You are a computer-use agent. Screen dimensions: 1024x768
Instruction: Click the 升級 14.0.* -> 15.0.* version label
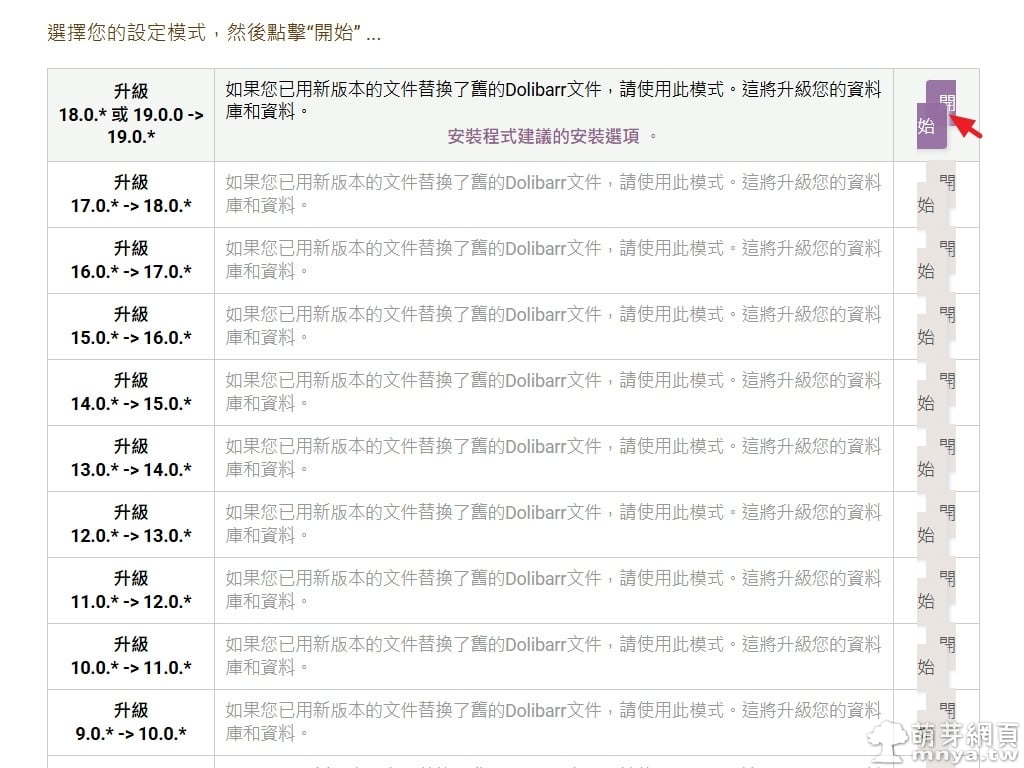(x=131, y=392)
